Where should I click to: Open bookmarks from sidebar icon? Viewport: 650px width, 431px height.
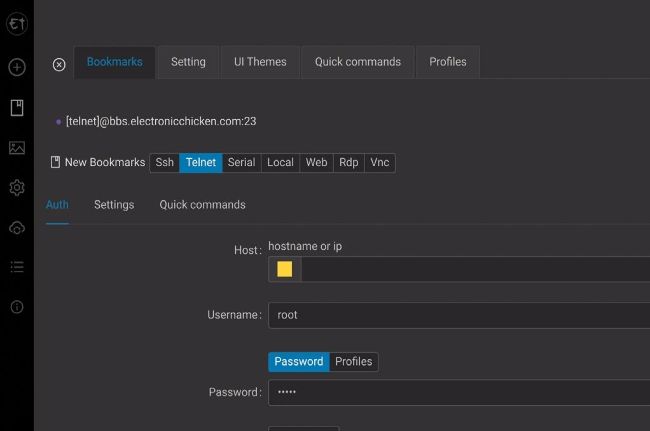click(17, 107)
